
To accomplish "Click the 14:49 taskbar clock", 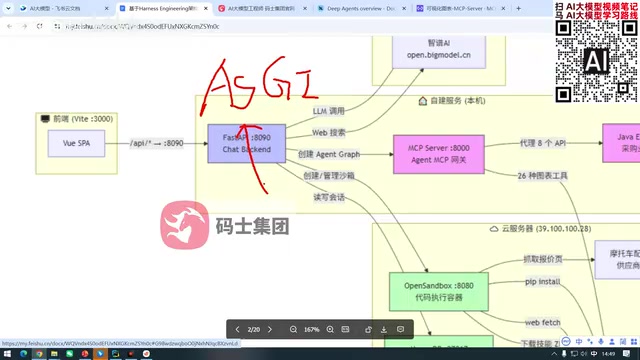I will pyautogui.click(x=608, y=354).
